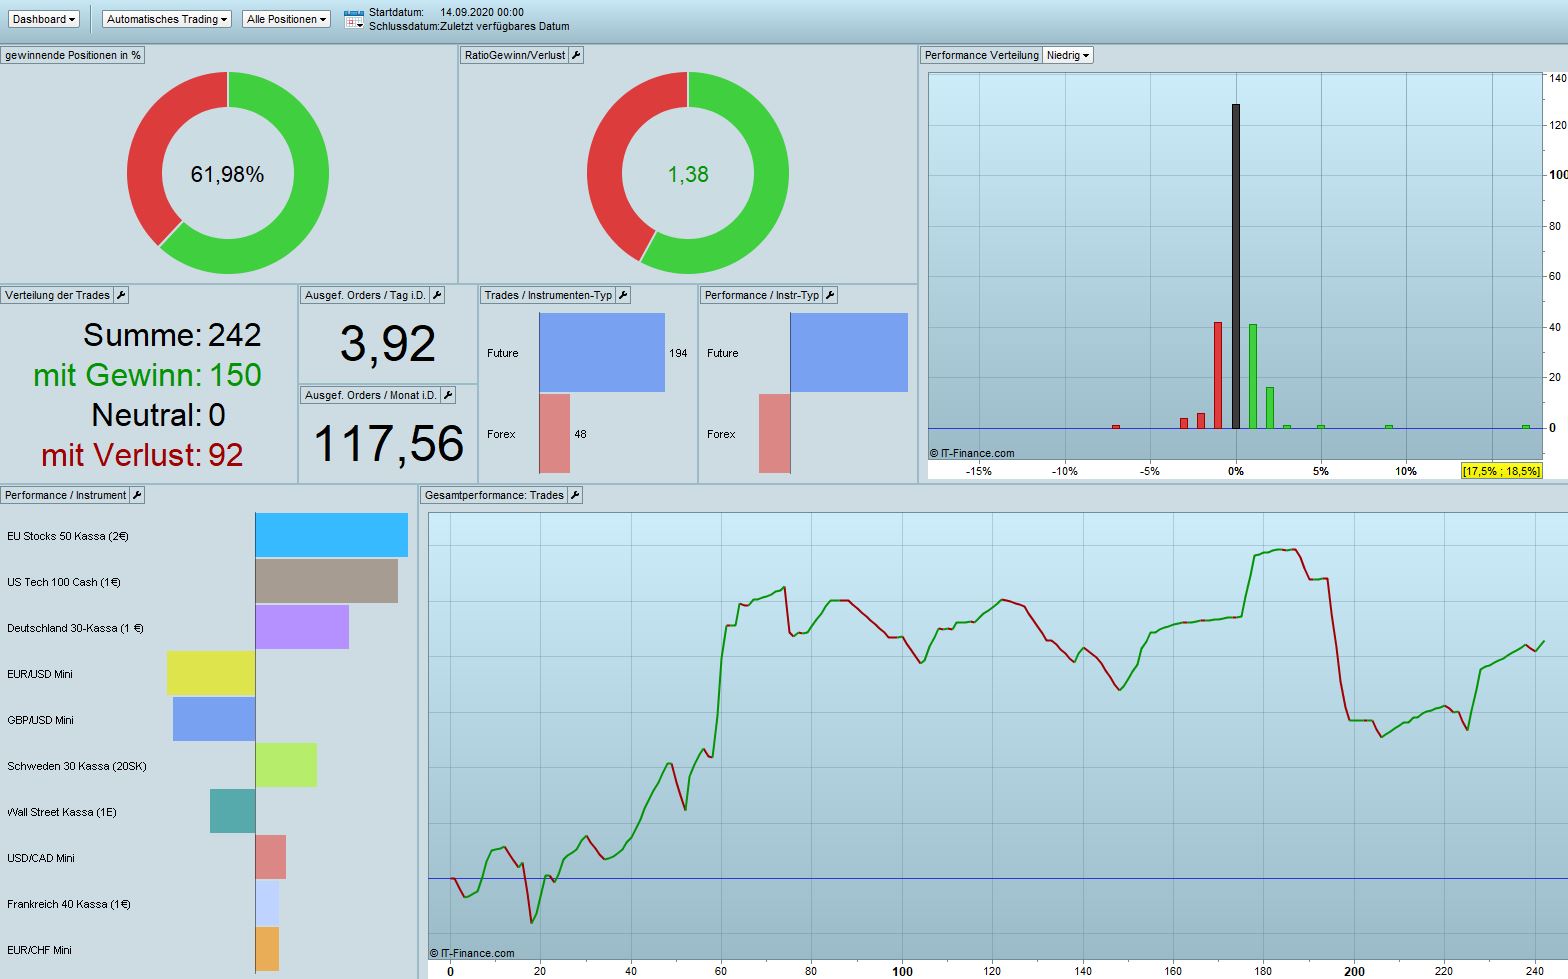The image size is (1568, 979).
Task: Click the GBP/USD Mini label
Action: (x=40, y=720)
